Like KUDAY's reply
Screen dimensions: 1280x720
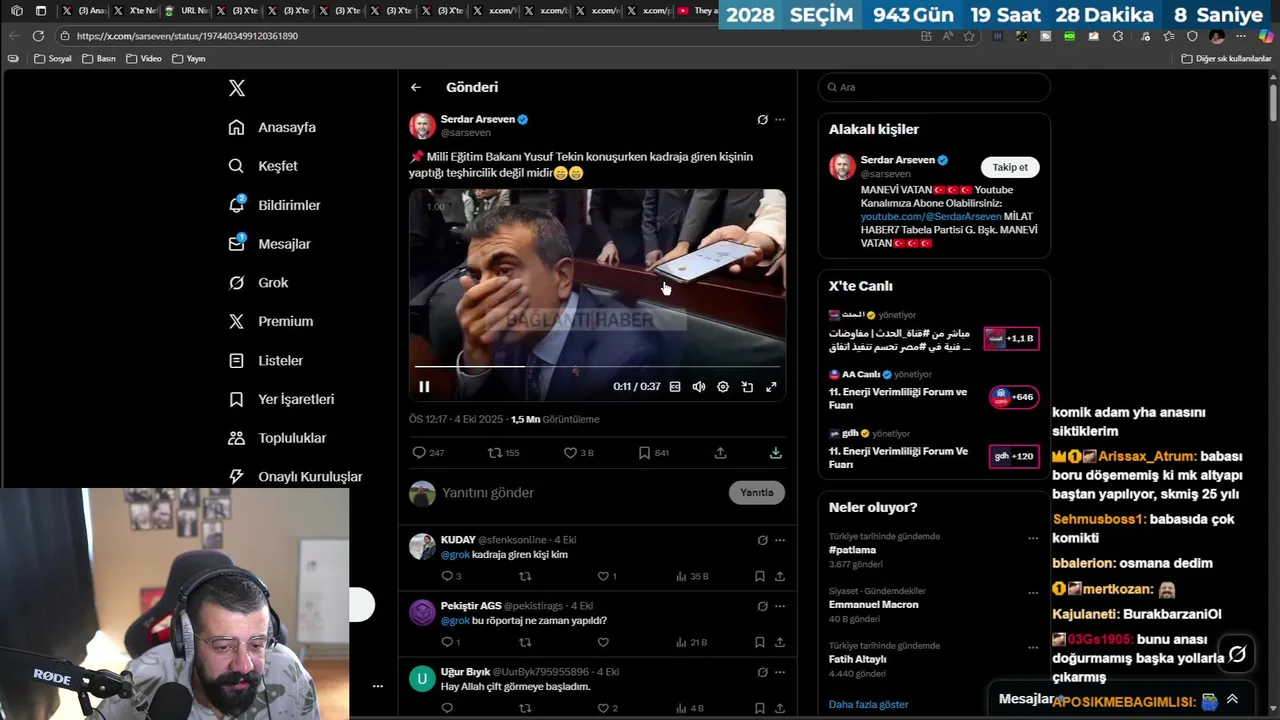(x=607, y=576)
